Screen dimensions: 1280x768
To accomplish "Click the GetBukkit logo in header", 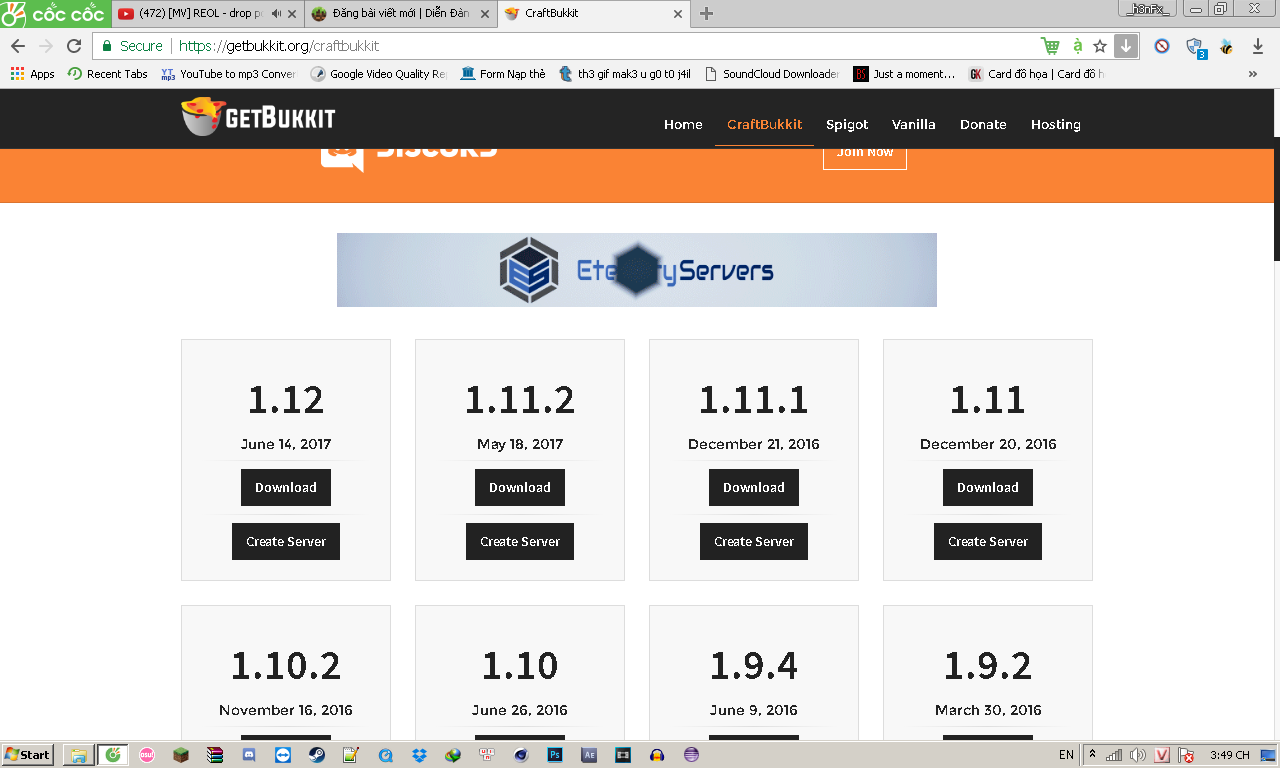I will click(x=258, y=118).
